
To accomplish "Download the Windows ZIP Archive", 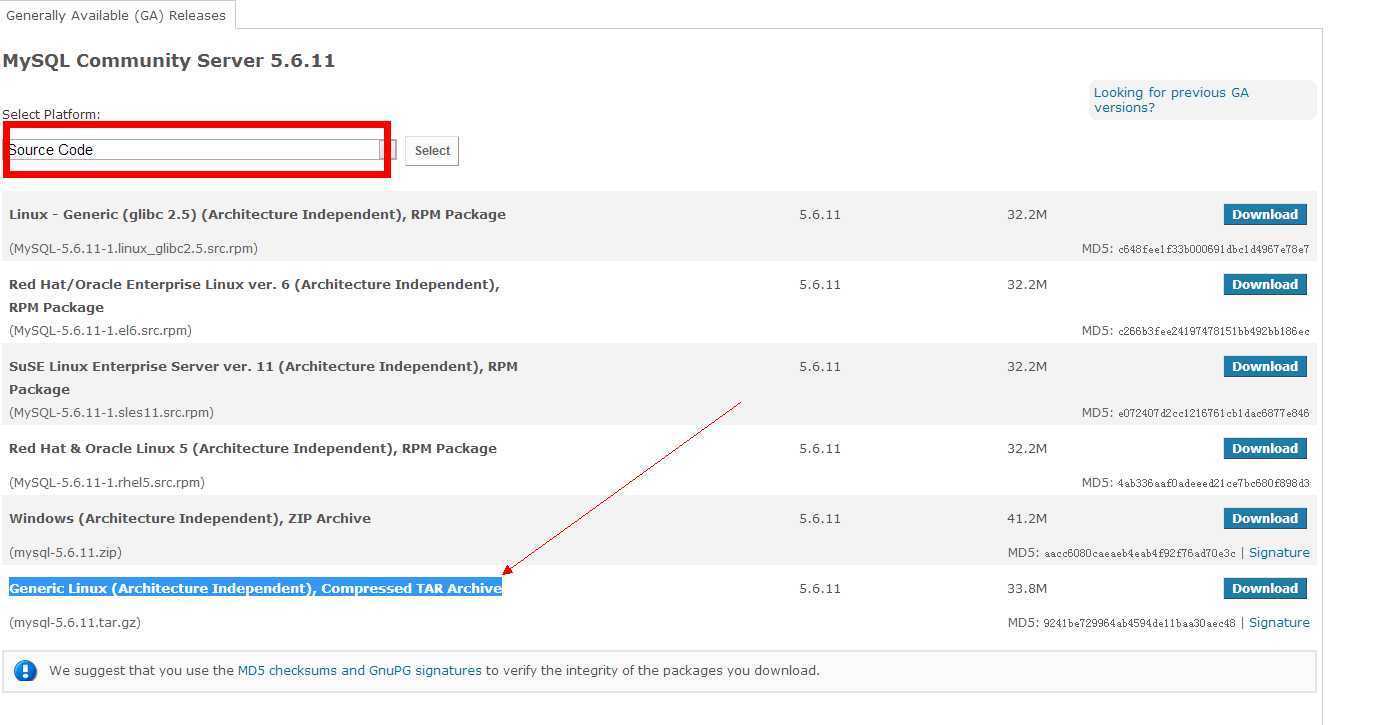I will [x=1264, y=518].
